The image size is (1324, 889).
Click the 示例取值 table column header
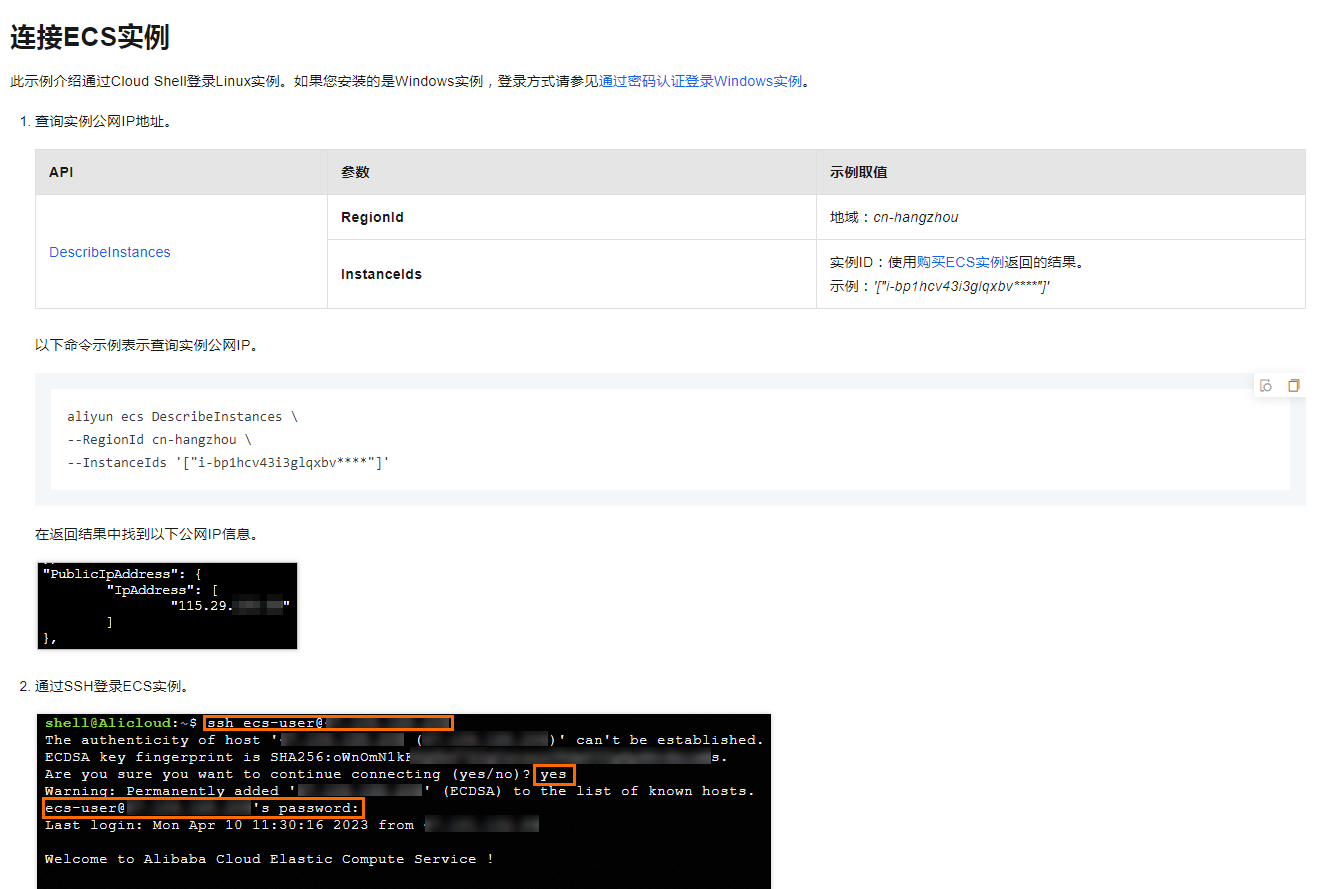coord(1061,172)
